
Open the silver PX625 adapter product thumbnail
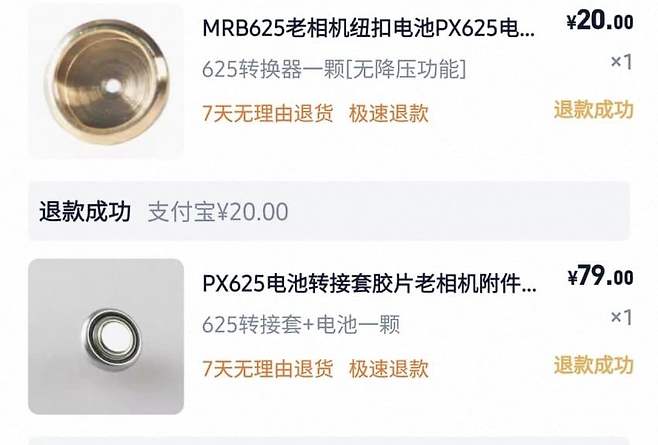tap(106, 337)
